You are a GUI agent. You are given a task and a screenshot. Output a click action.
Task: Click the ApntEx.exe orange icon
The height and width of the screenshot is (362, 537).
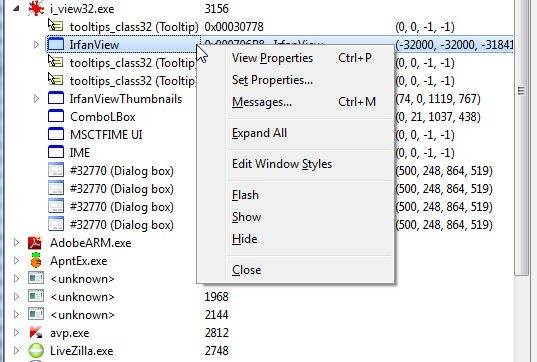(36, 260)
